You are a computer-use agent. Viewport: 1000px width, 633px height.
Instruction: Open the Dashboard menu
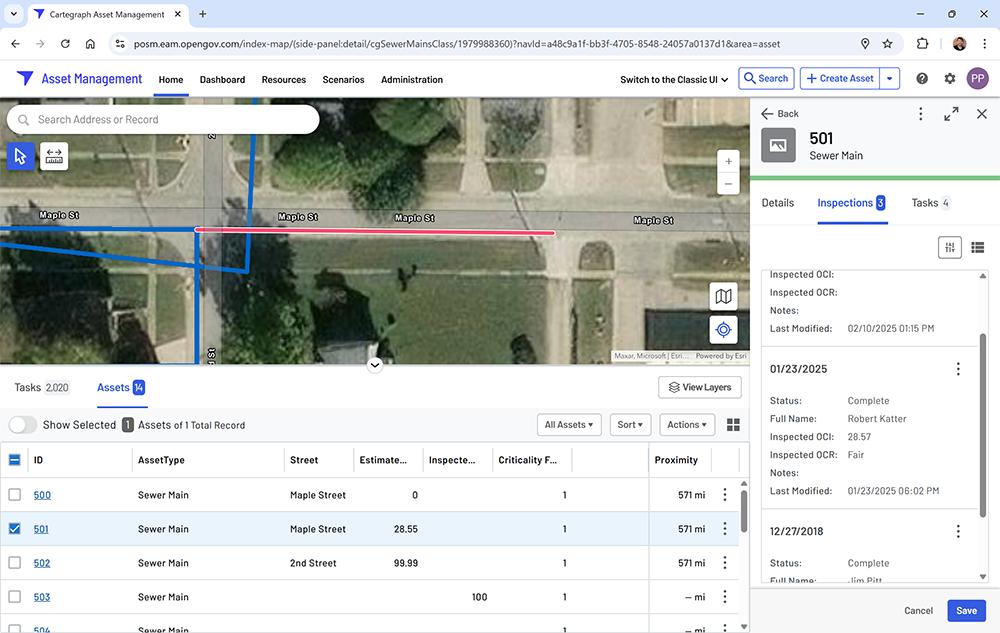click(222, 80)
